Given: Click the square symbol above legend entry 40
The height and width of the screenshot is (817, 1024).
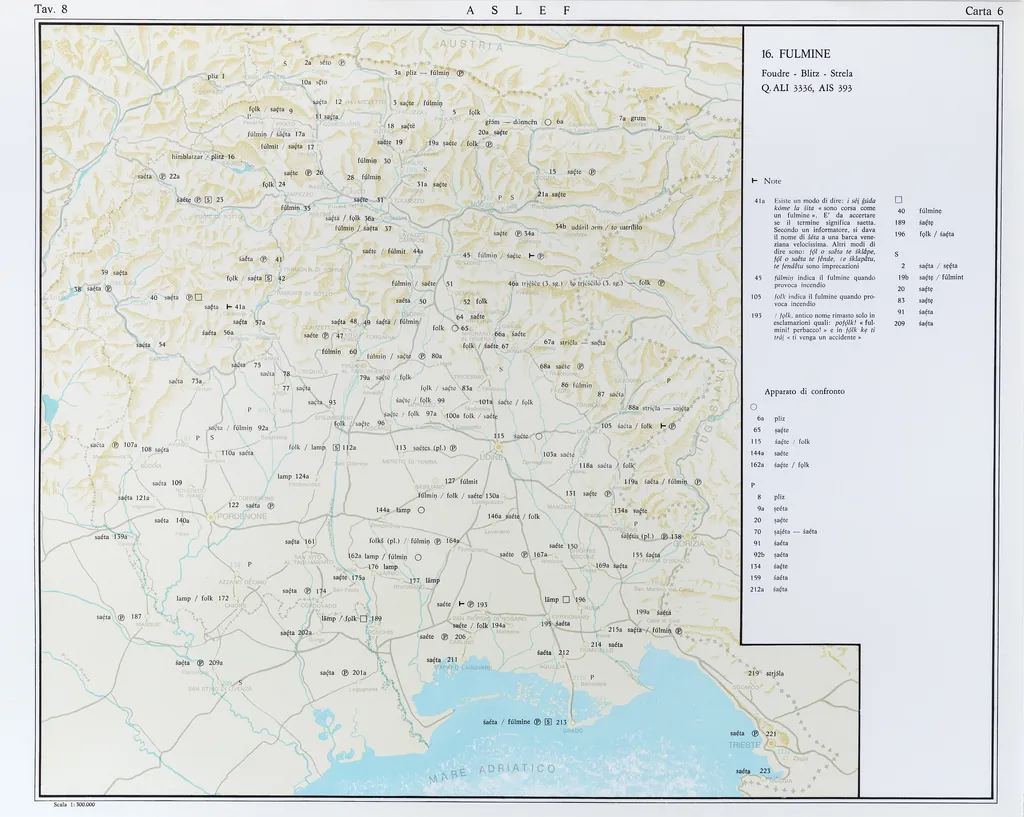Looking at the screenshot, I should coord(899,199).
